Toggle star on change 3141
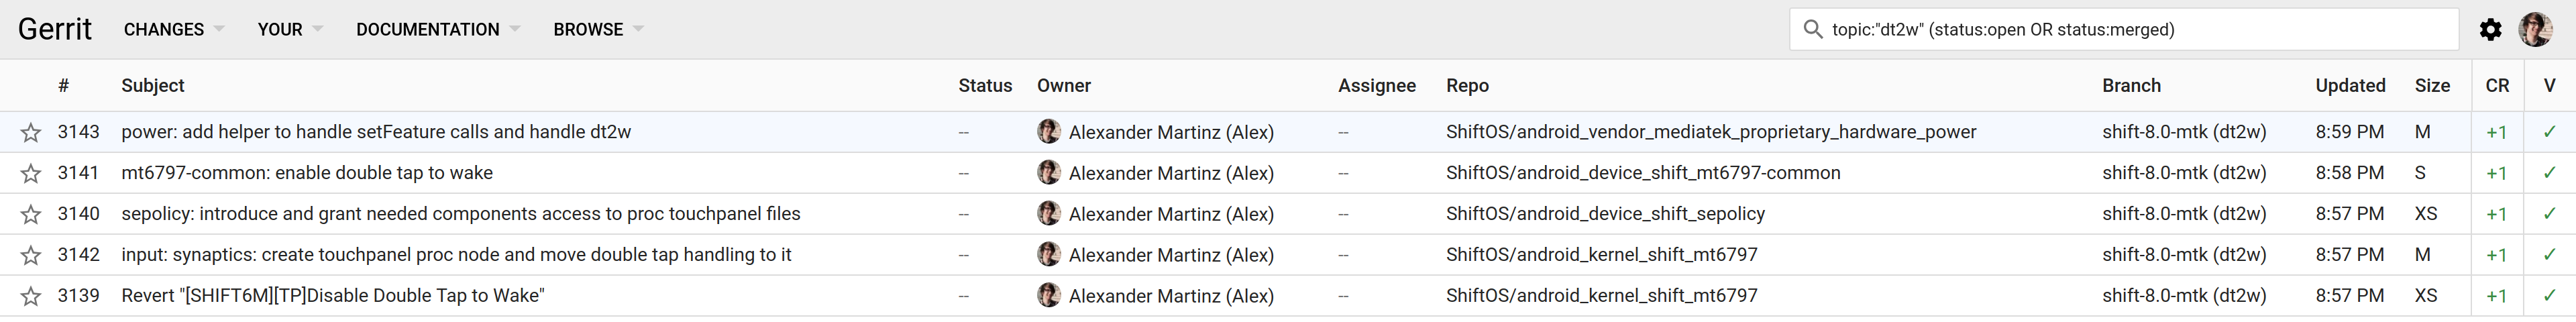Image resolution: width=2576 pixels, height=322 pixels. [x=31, y=174]
